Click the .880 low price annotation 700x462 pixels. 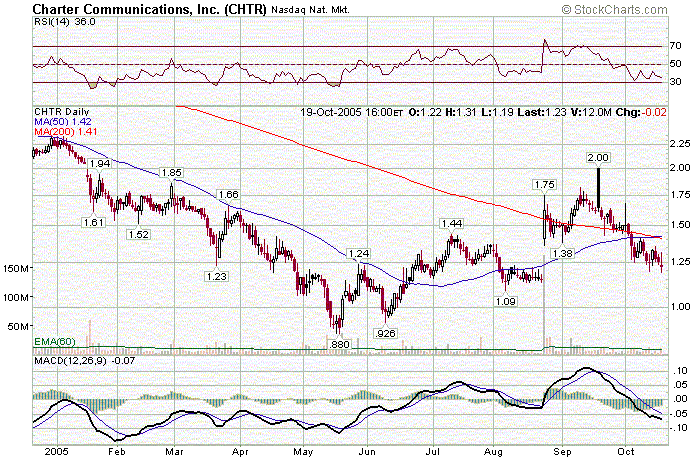[x=339, y=344]
